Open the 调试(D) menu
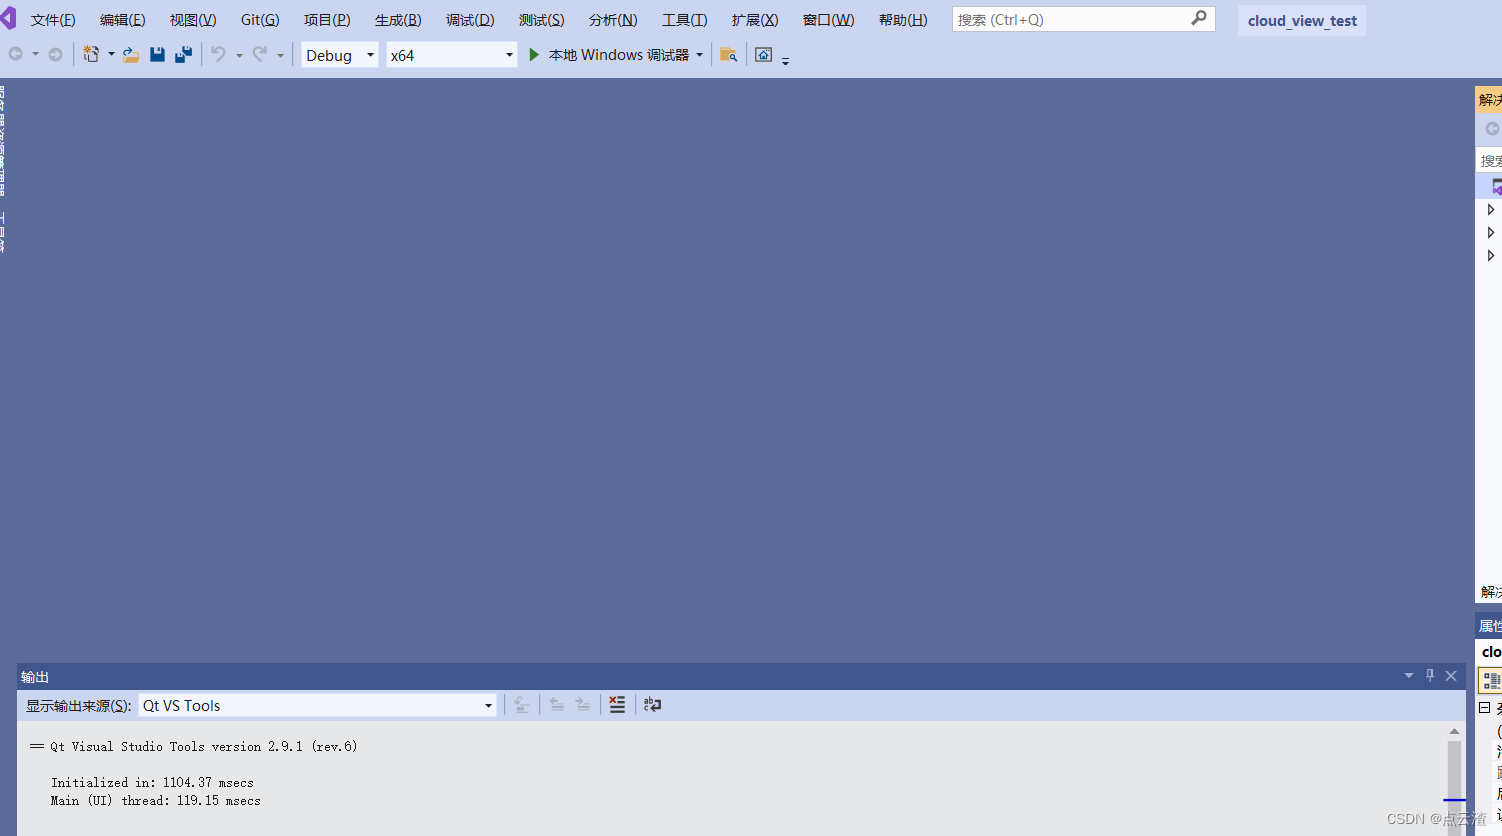The image size is (1502, 836). (x=470, y=20)
